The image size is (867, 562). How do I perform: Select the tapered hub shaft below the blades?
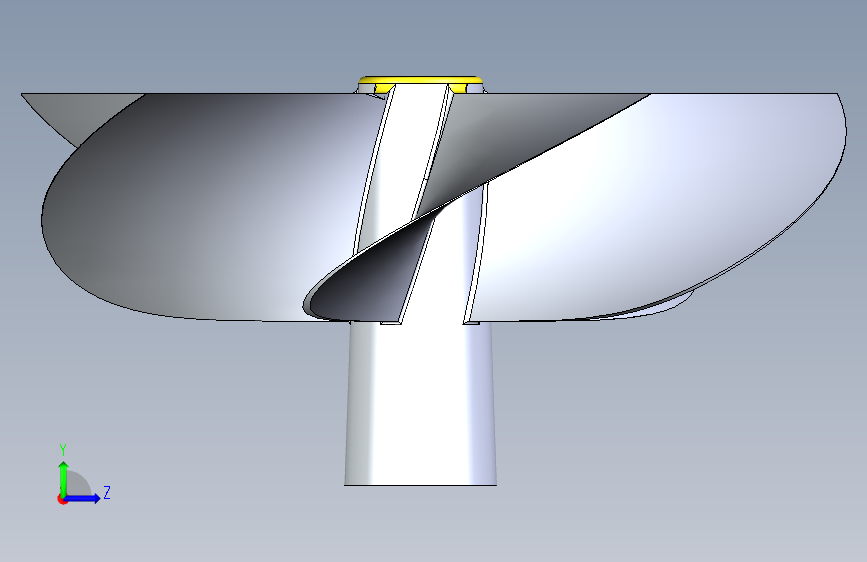(420, 404)
